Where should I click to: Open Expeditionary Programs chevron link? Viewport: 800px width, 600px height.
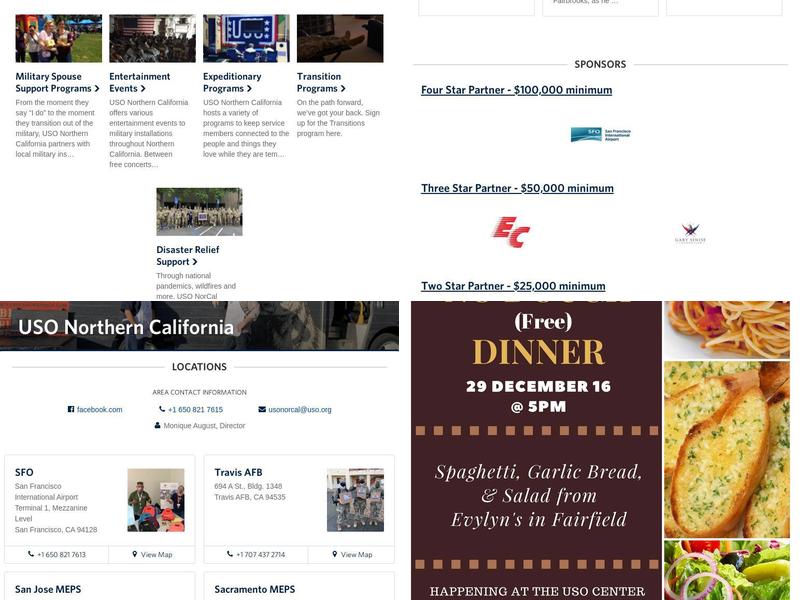232,82
